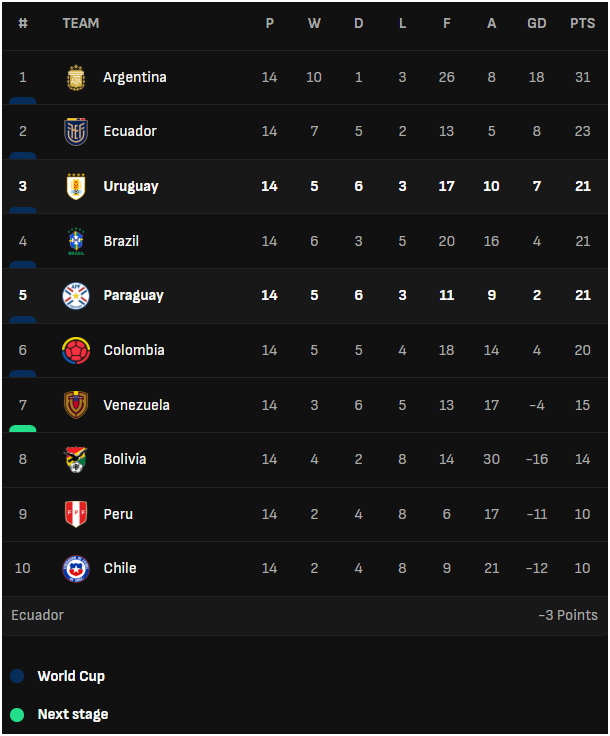
Task: Select the Chile team name
Action: [x=120, y=568]
